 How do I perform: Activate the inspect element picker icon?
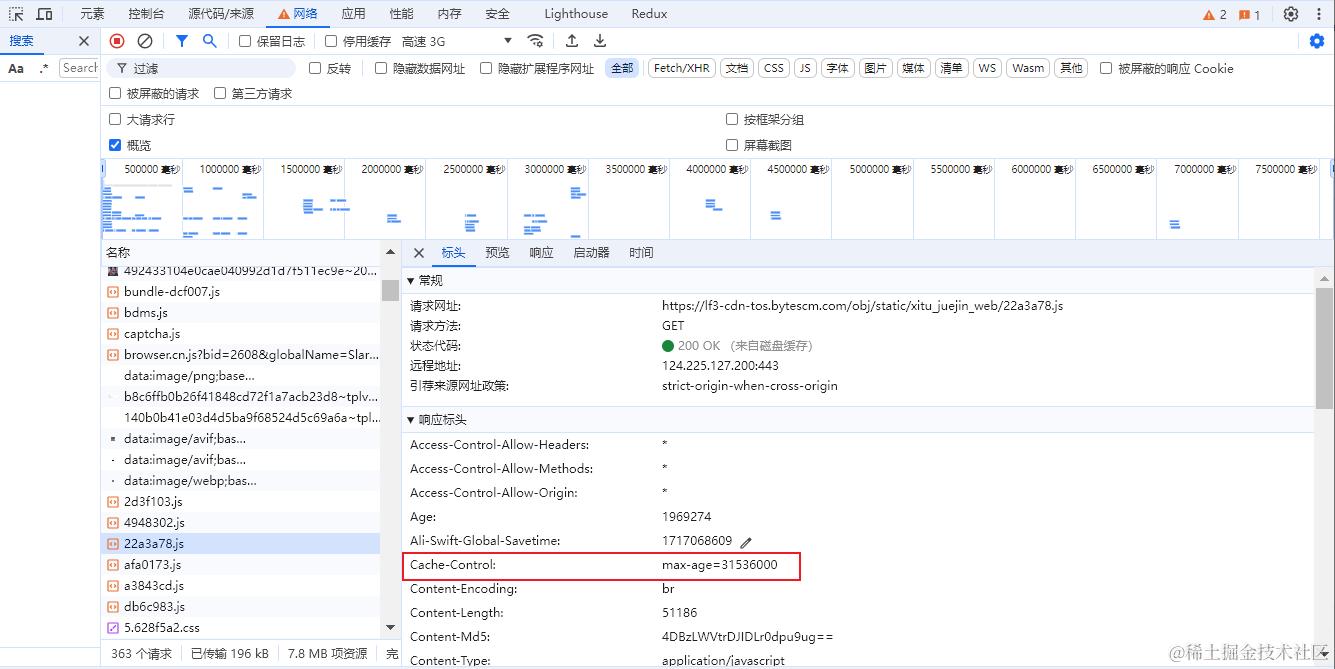(16, 14)
